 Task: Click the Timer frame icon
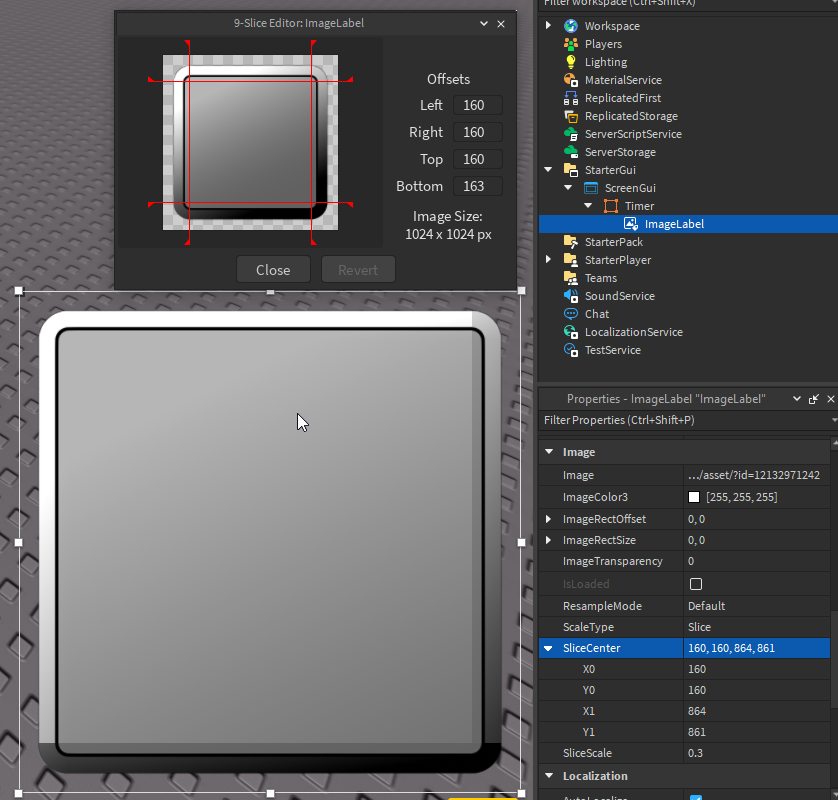pos(611,206)
